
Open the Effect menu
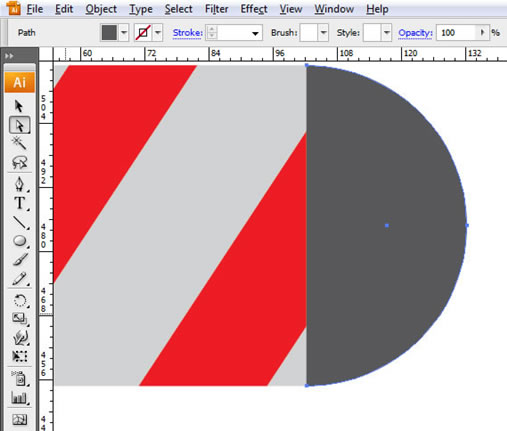click(x=254, y=9)
